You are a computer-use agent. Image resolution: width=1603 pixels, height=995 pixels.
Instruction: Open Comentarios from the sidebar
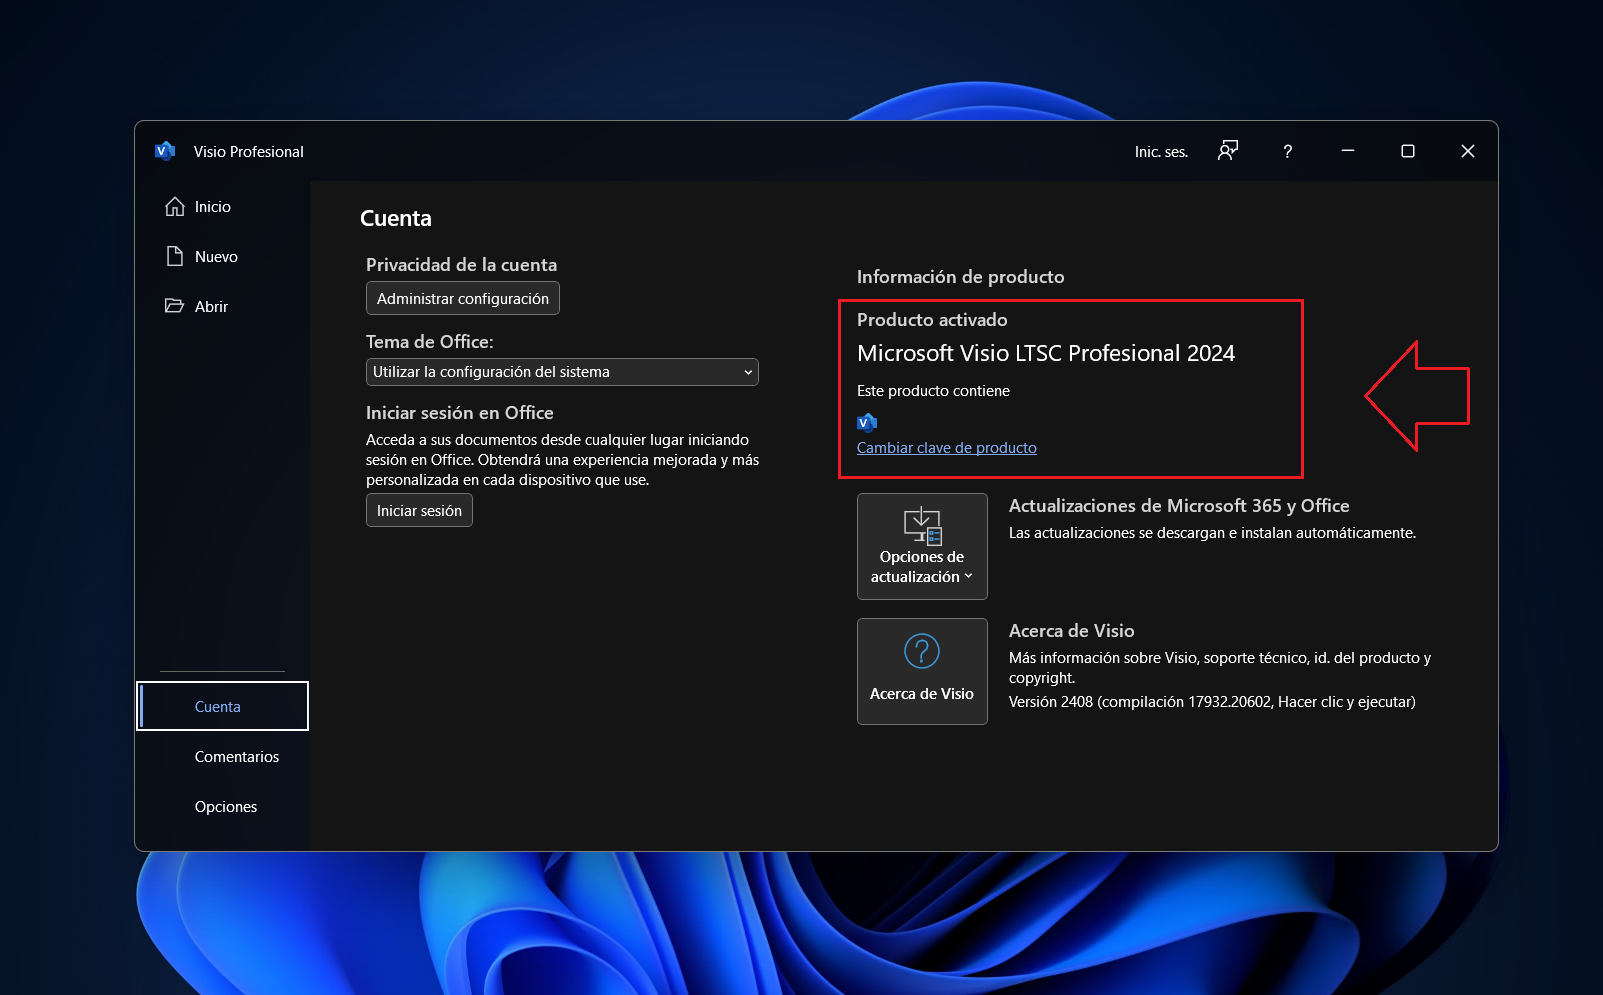[222, 756]
